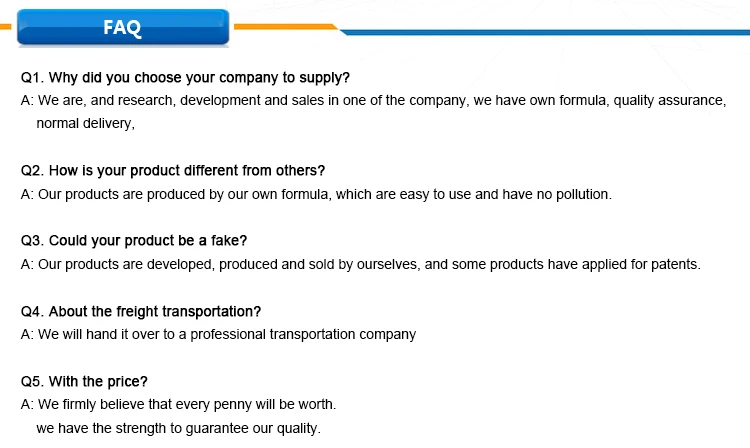Open Q2 about product differences
Image resolution: width=750 pixels, height=448 pixels.
[173, 171]
